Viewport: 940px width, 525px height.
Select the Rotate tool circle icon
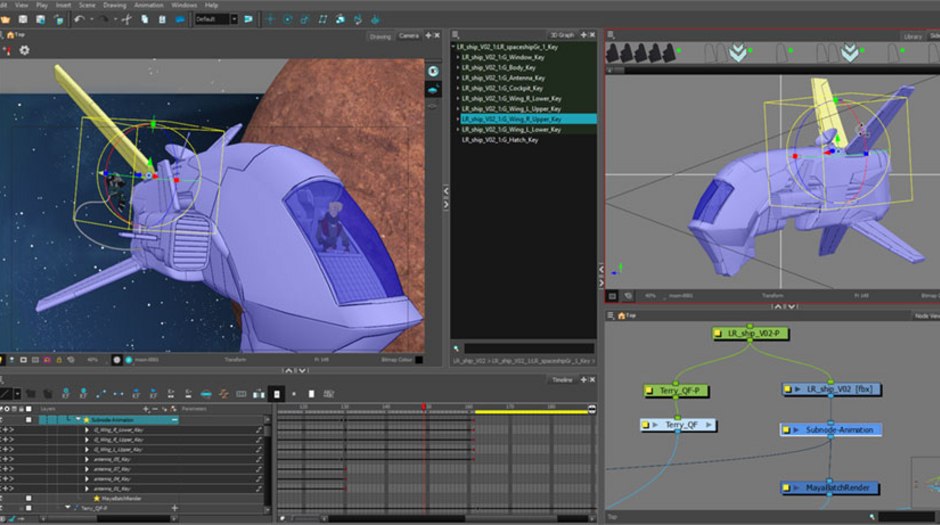(288, 19)
